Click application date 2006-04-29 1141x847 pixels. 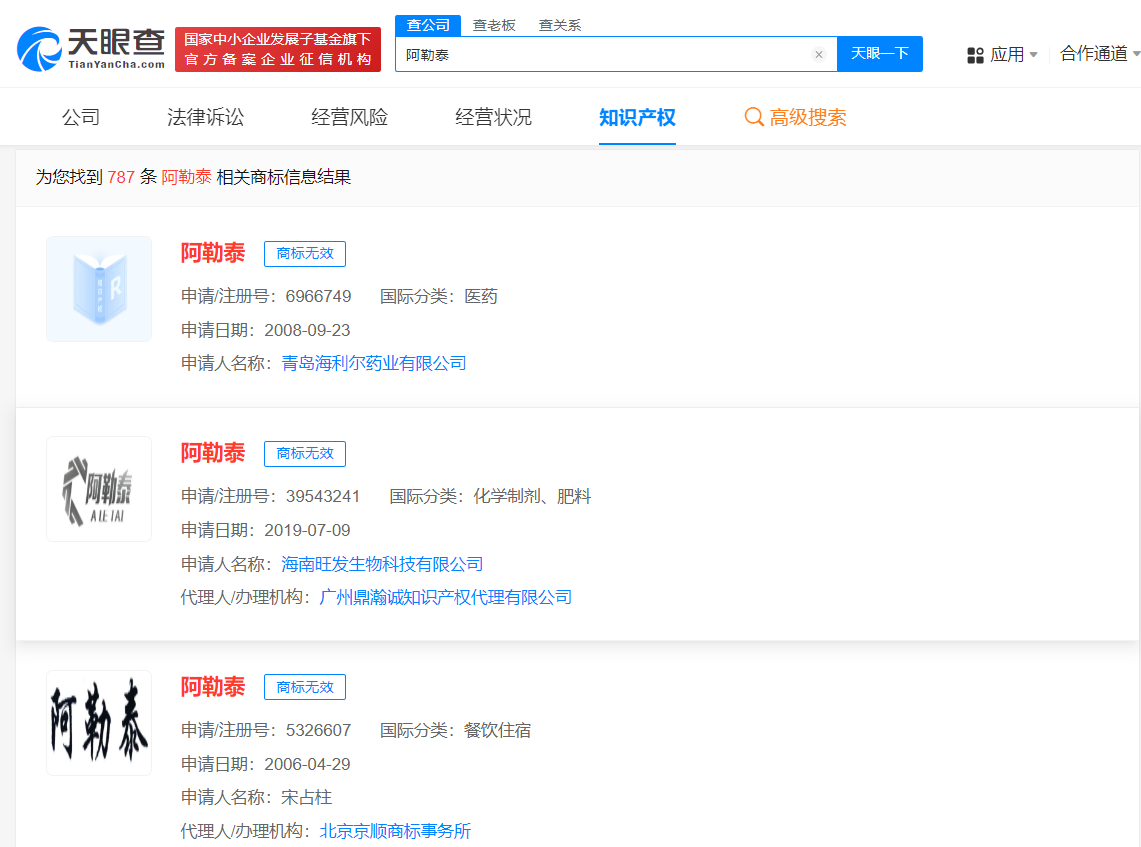tap(307, 764)
